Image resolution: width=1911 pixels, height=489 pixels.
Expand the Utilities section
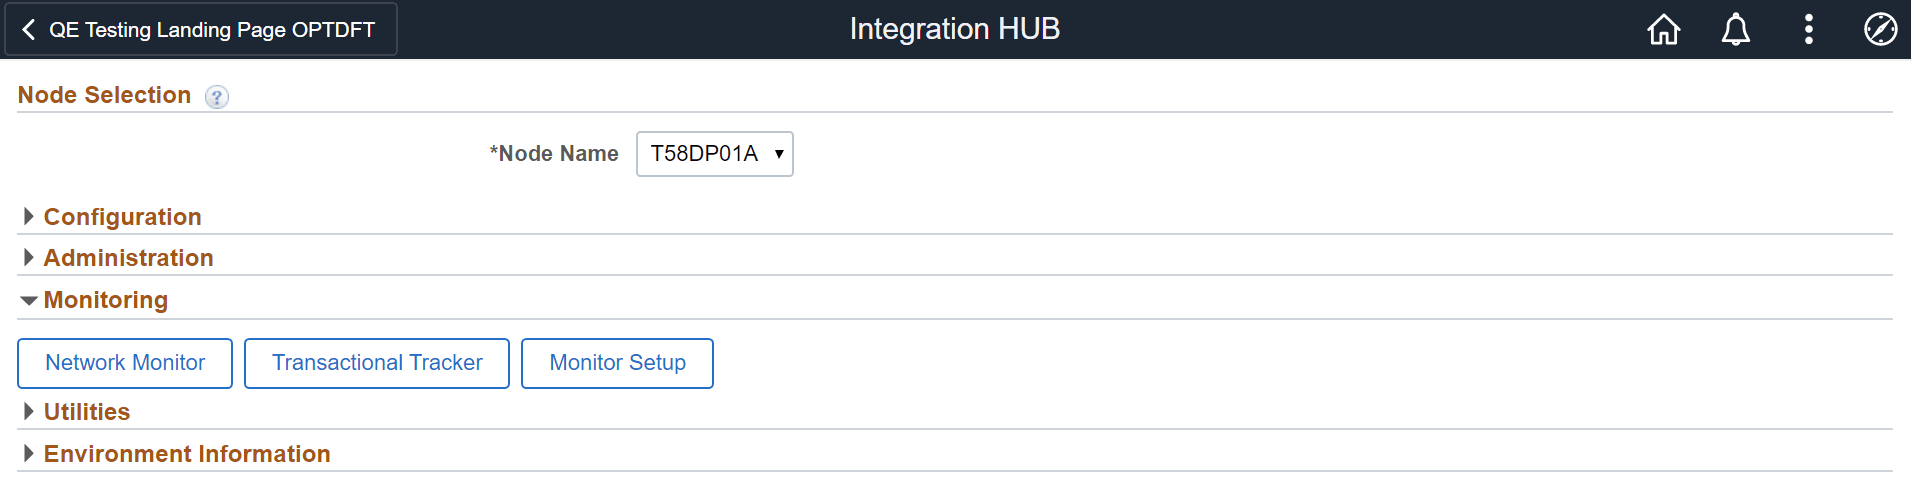[87, 412]
